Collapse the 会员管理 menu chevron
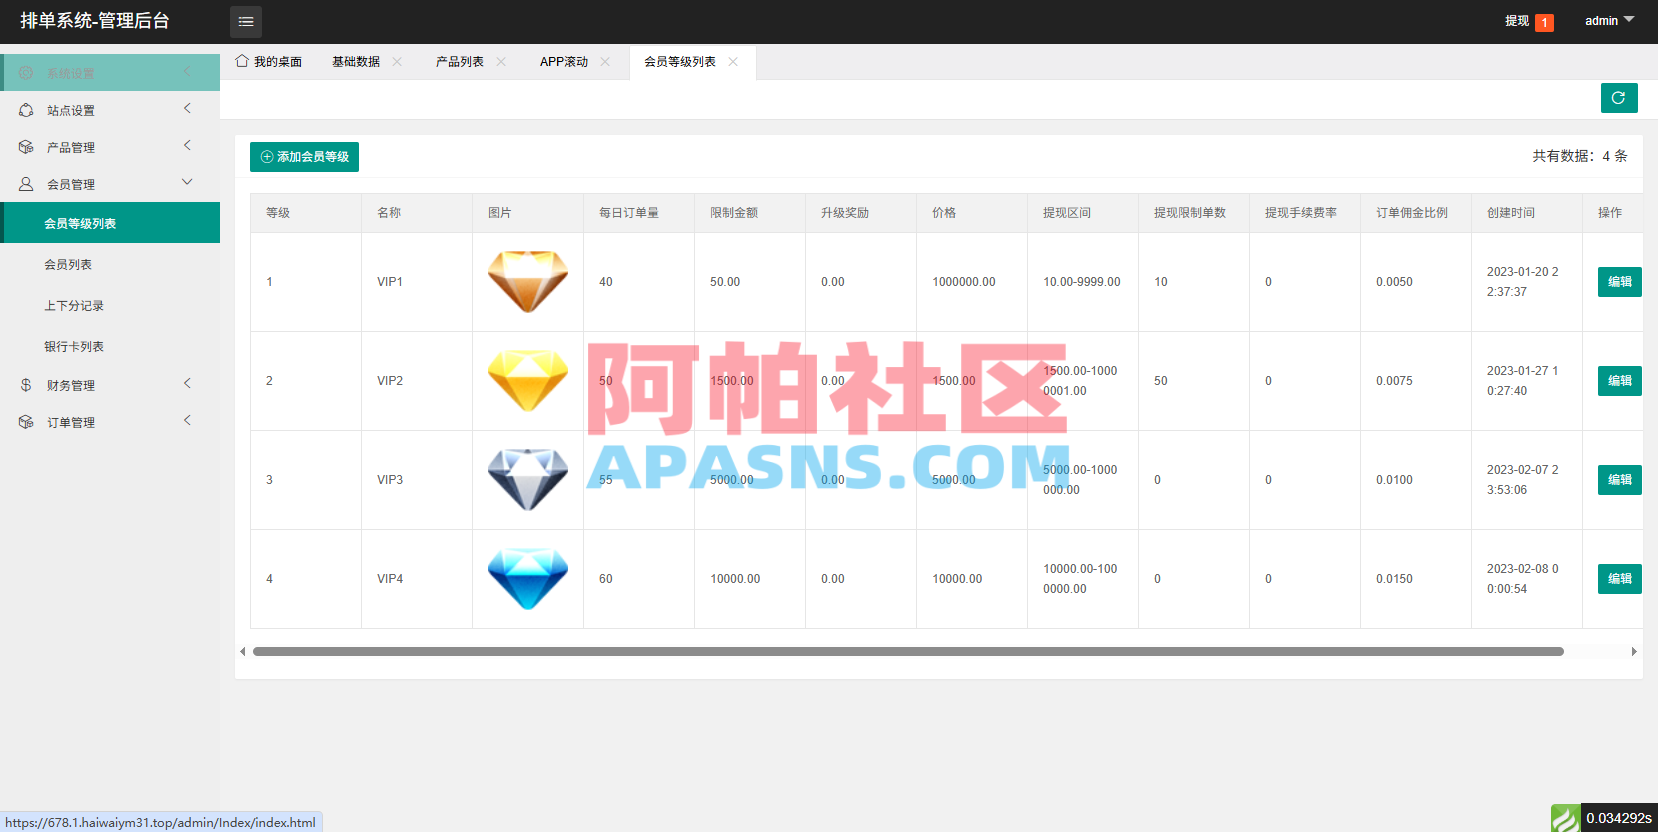This screenshot has height=832, width=1658. click(x=187, y=183)
